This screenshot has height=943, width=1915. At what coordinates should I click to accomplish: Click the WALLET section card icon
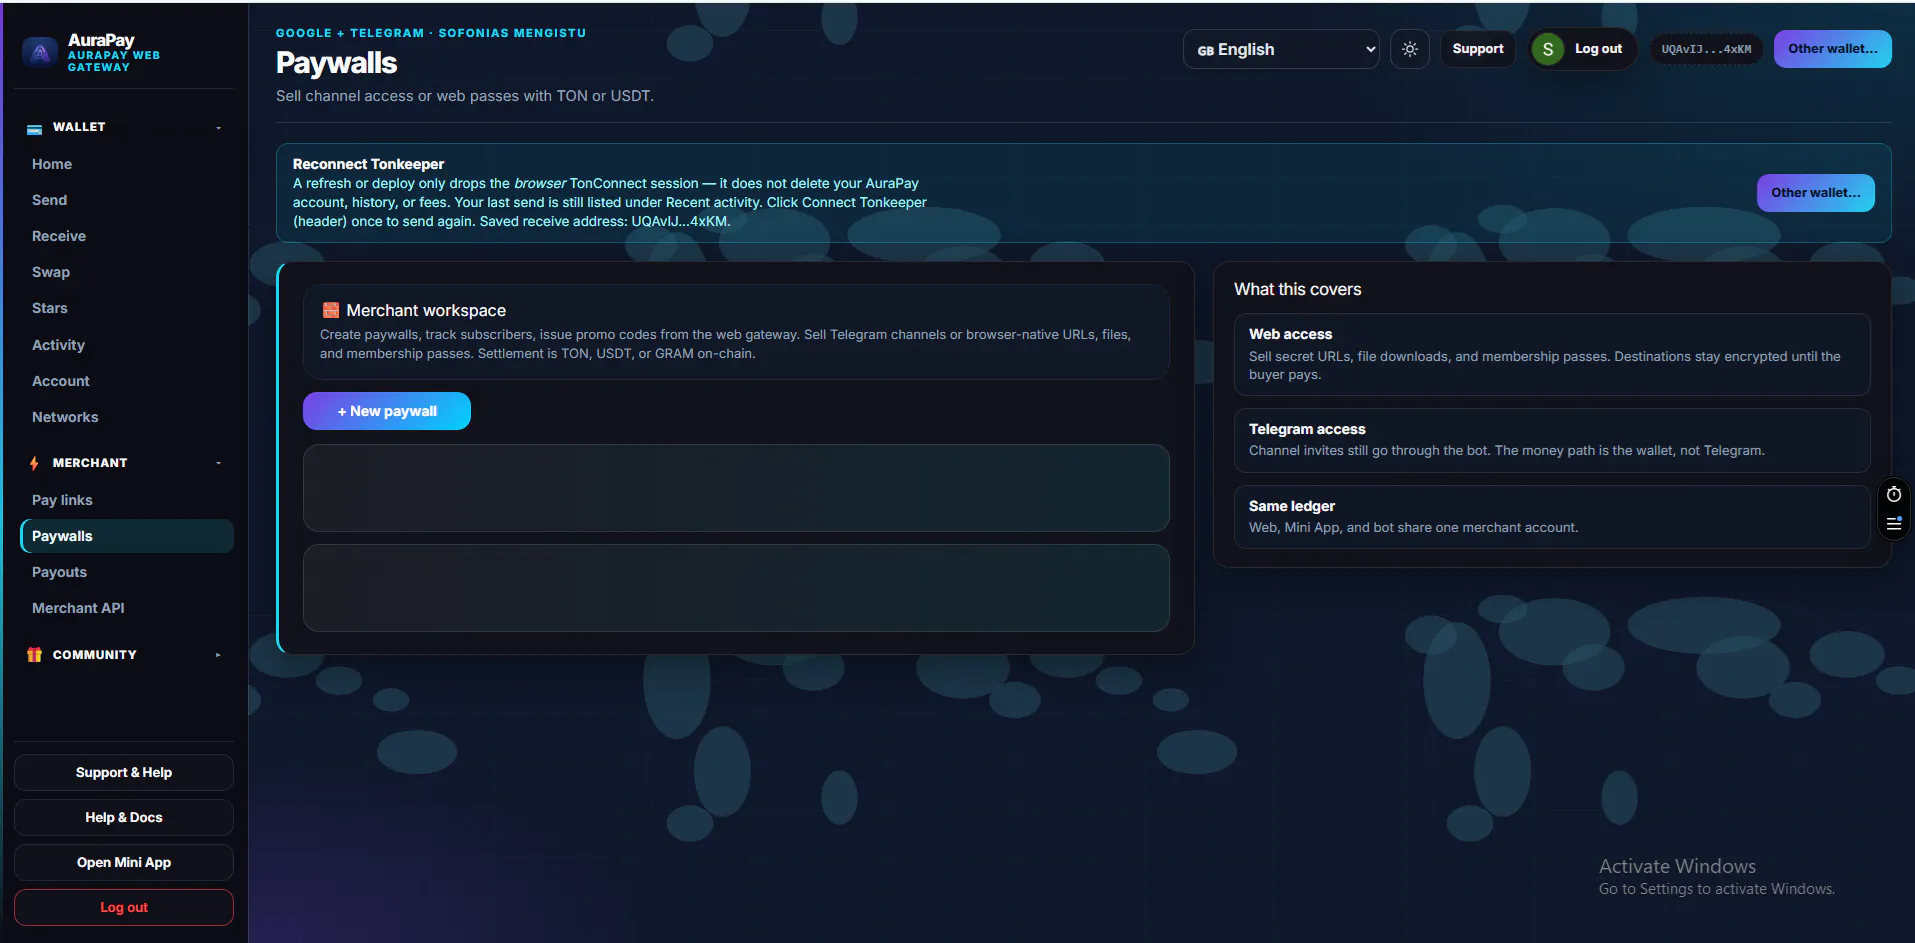point(34,128)
